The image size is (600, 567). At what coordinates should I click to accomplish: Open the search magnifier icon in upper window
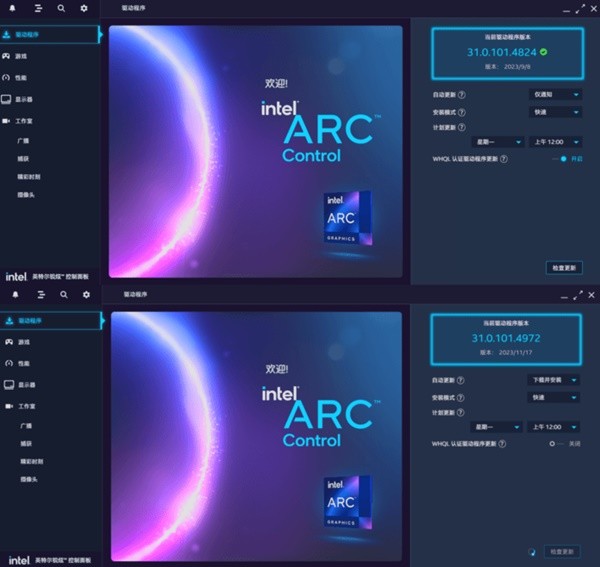tap(62, 8)
